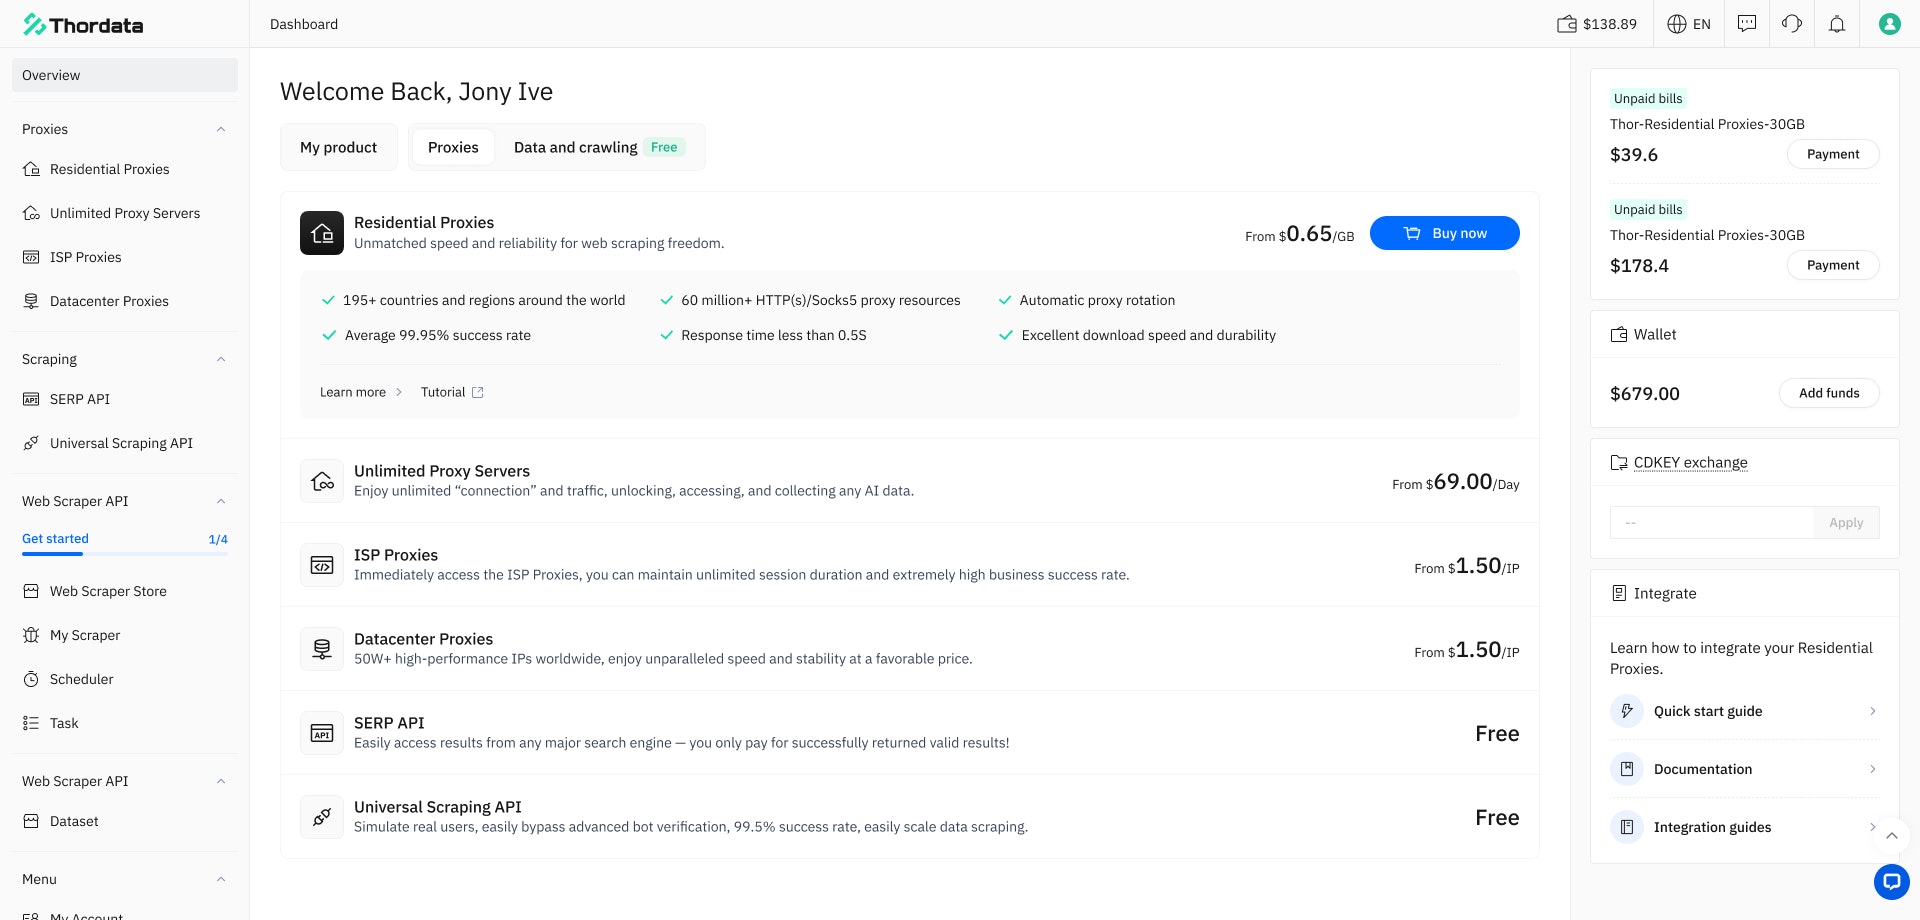Click the Add funds button
This screenshot has width=1920, height=920.
pos(1829,393)
